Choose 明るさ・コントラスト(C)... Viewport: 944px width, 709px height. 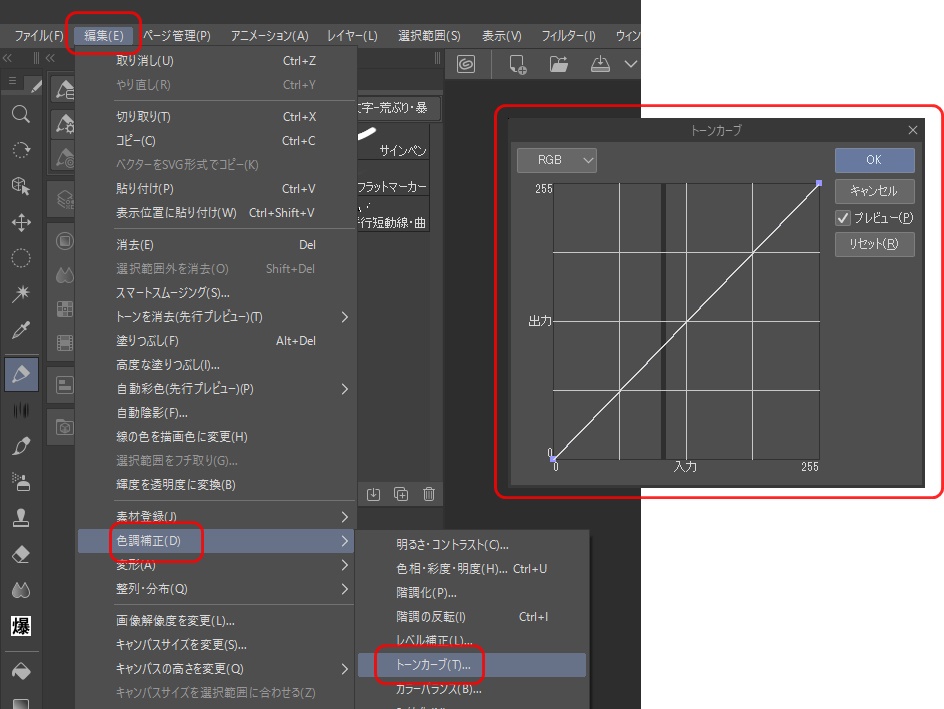[472, 545]
